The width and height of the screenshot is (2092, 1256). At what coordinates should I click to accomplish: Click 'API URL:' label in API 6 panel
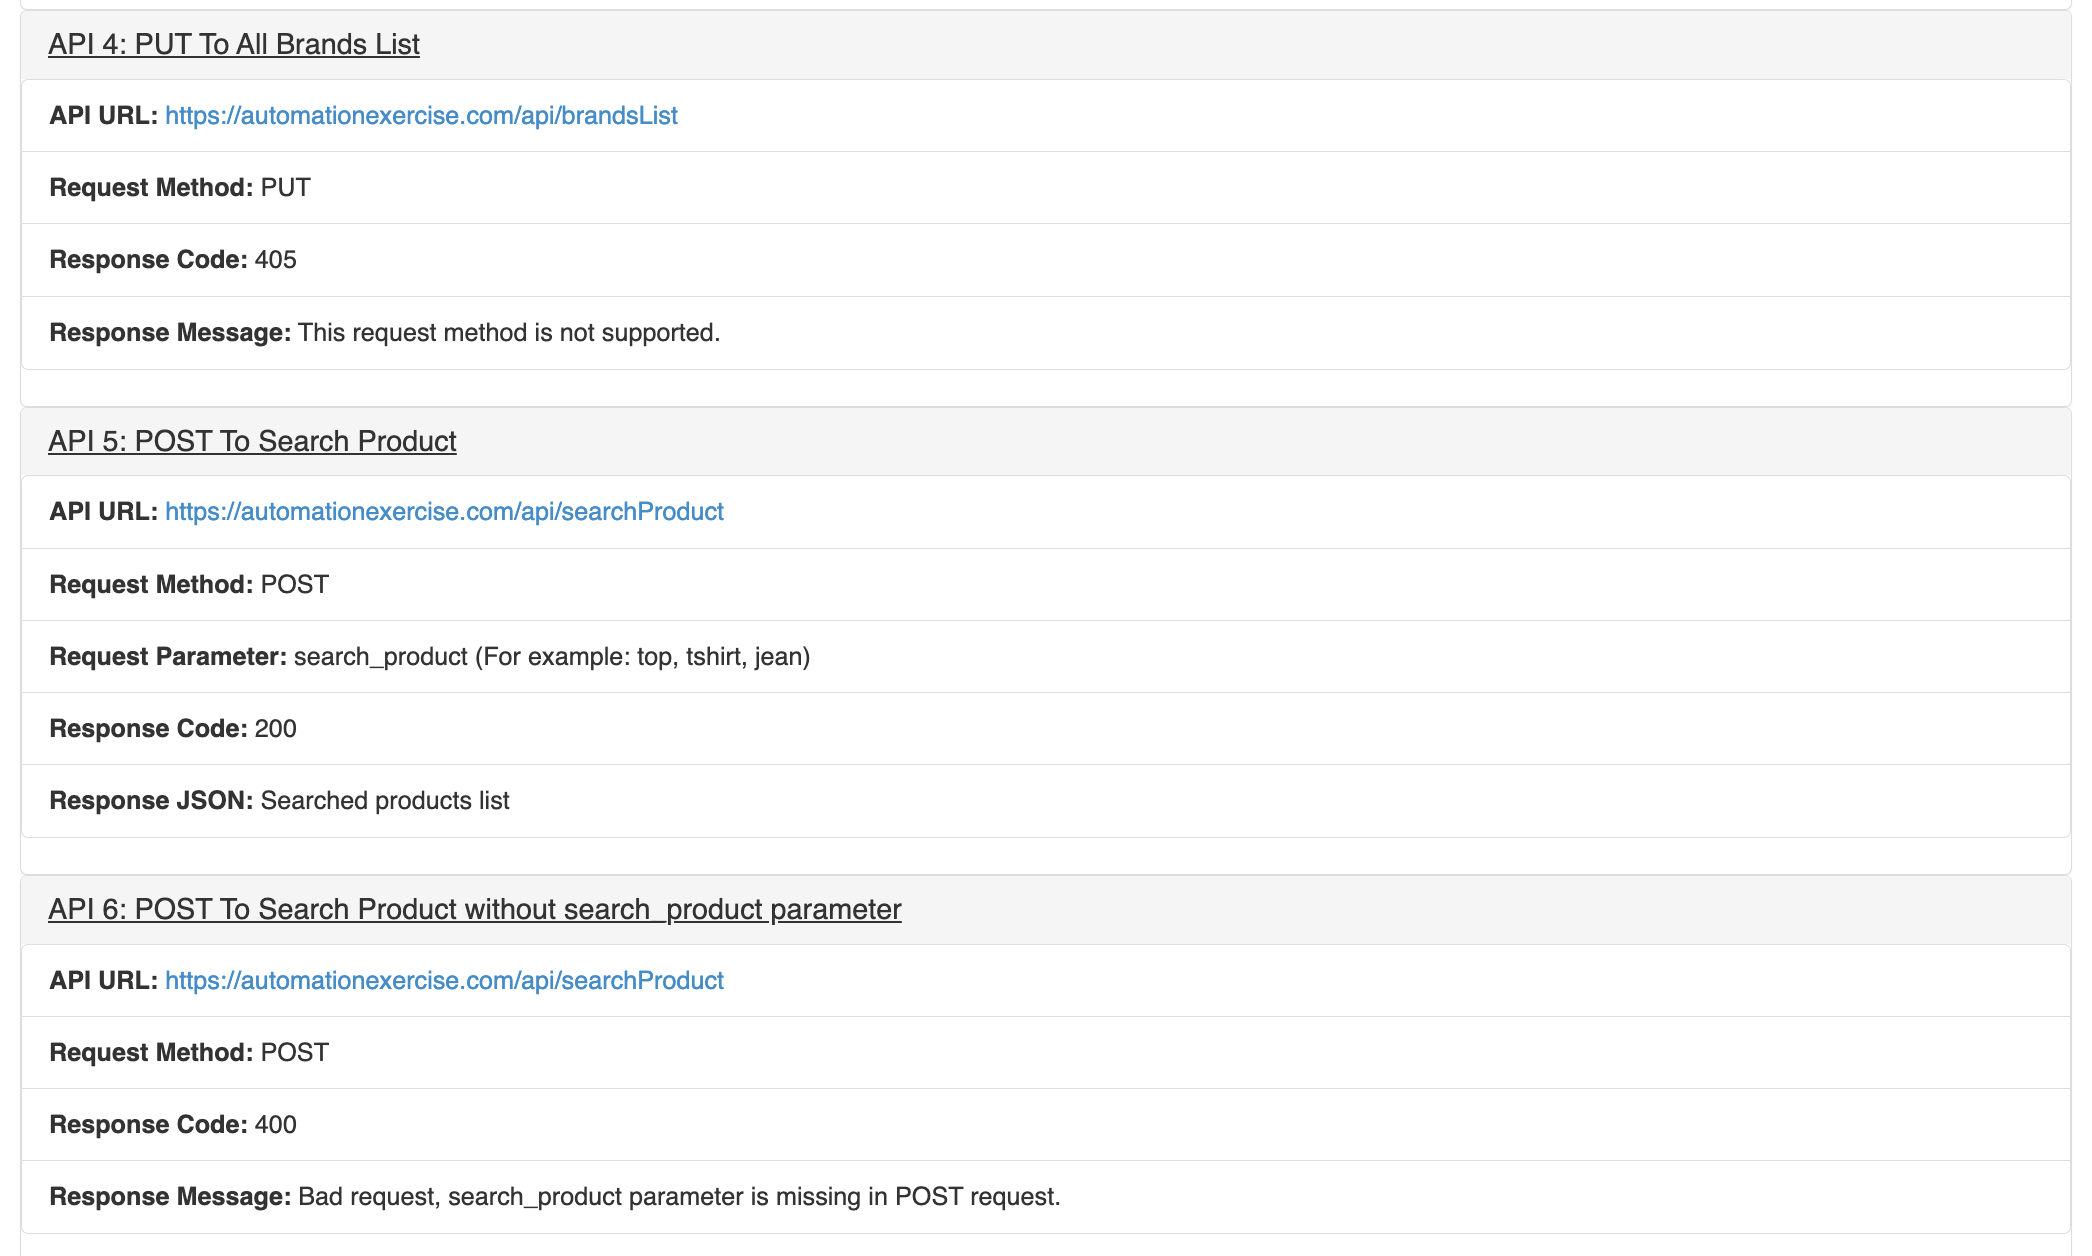(103, 981)
